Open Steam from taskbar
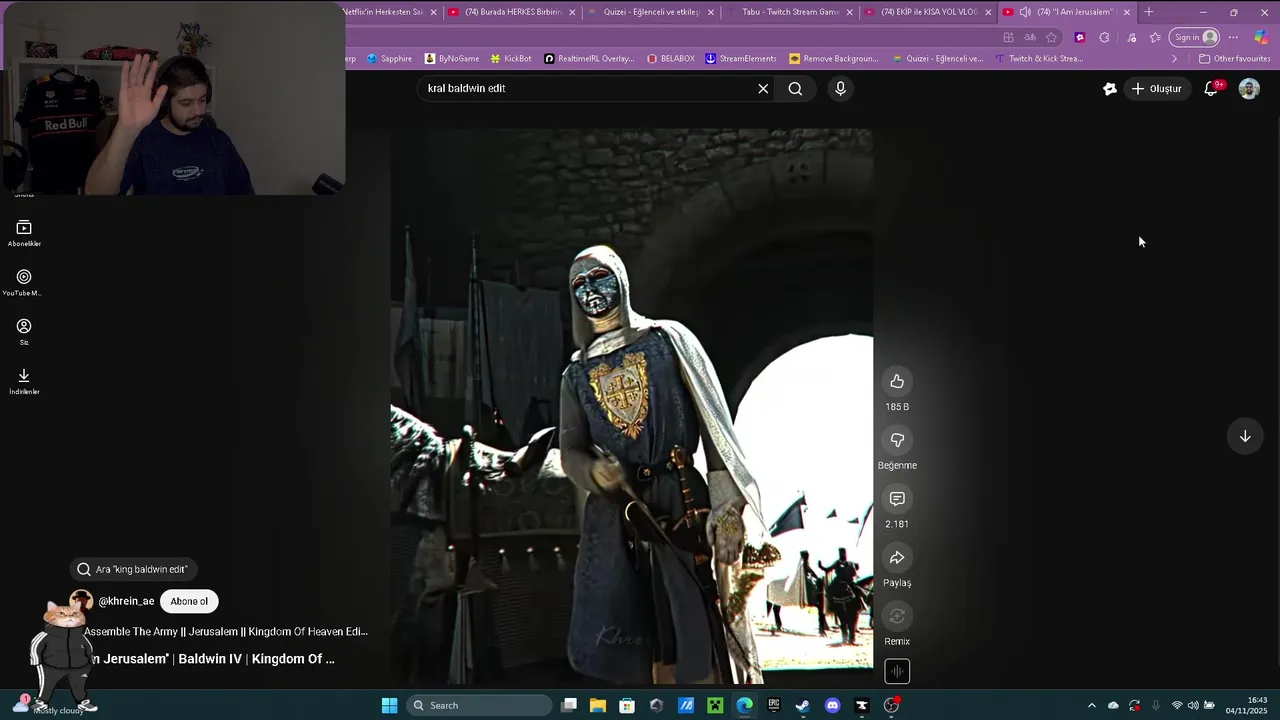1280x720 pixels. click(803, 705)
